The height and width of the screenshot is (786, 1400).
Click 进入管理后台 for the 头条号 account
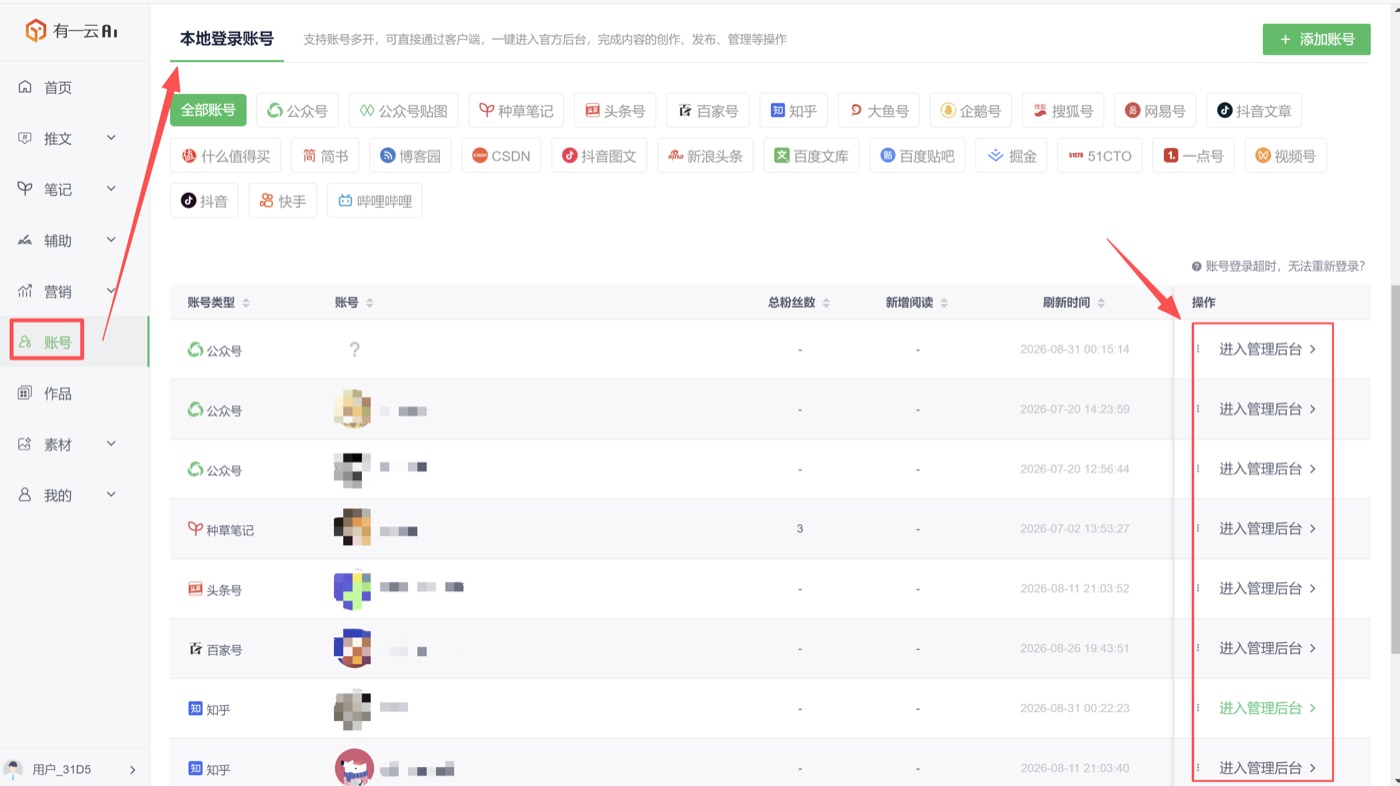coord(1267,589)
